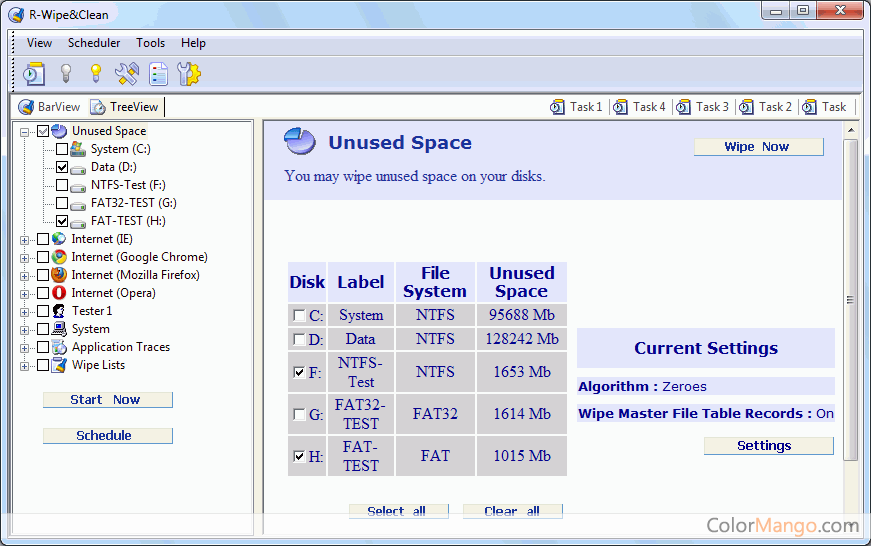Click the R-Wipe&Clean title bar app icon
Image resolution: width=871 pixels, height=546 pixels.
tap(16, 15)
